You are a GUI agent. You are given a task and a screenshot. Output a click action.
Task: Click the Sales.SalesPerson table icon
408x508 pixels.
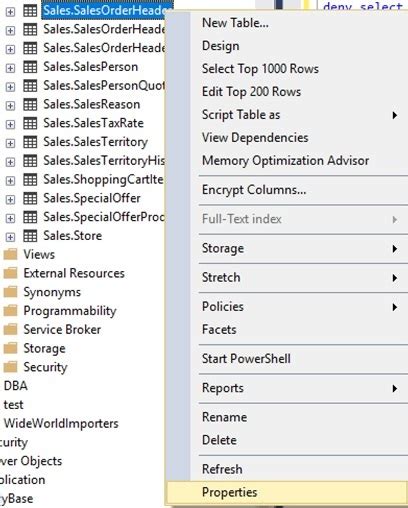30,67
